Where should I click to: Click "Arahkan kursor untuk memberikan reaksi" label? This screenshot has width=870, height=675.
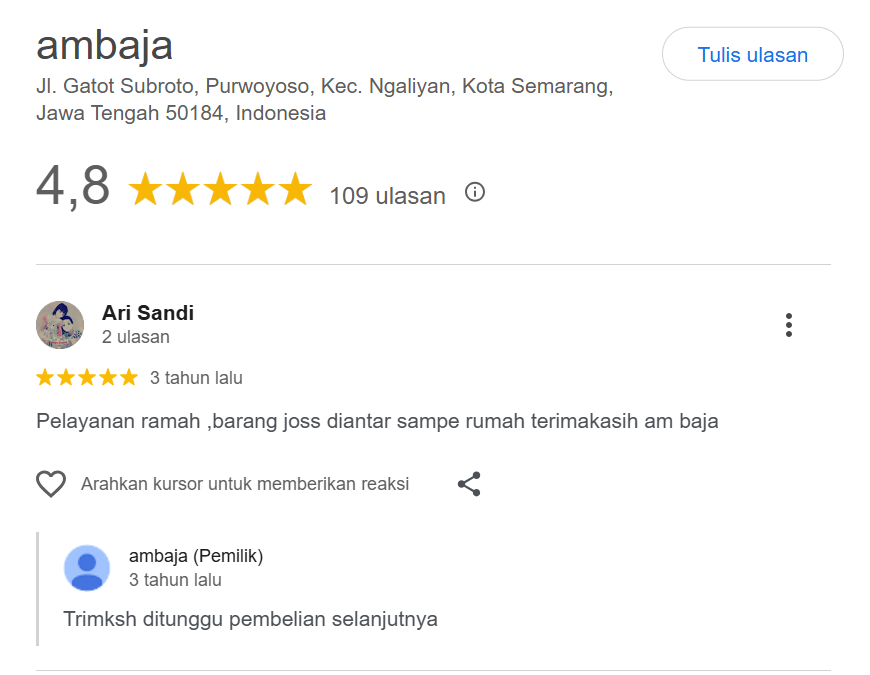(245, 484)
